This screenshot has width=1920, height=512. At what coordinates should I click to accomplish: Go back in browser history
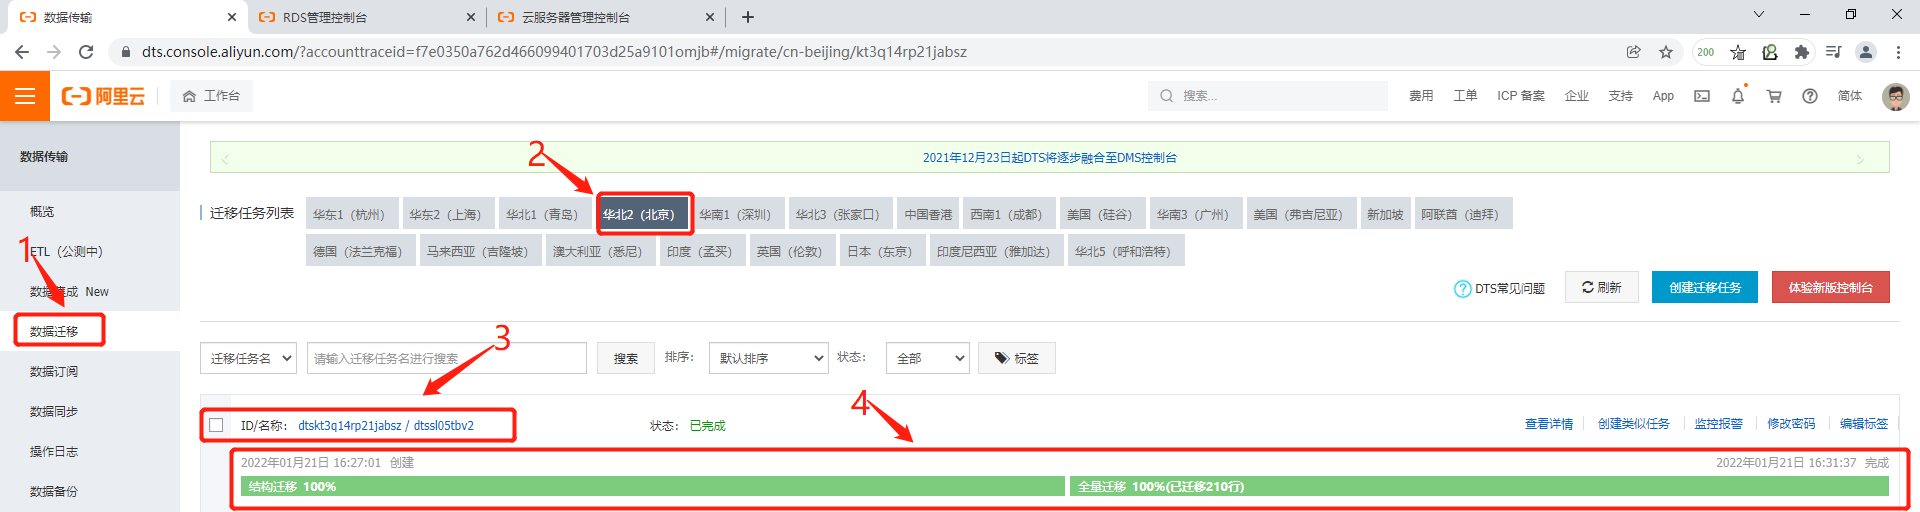(x=22, y=52)
